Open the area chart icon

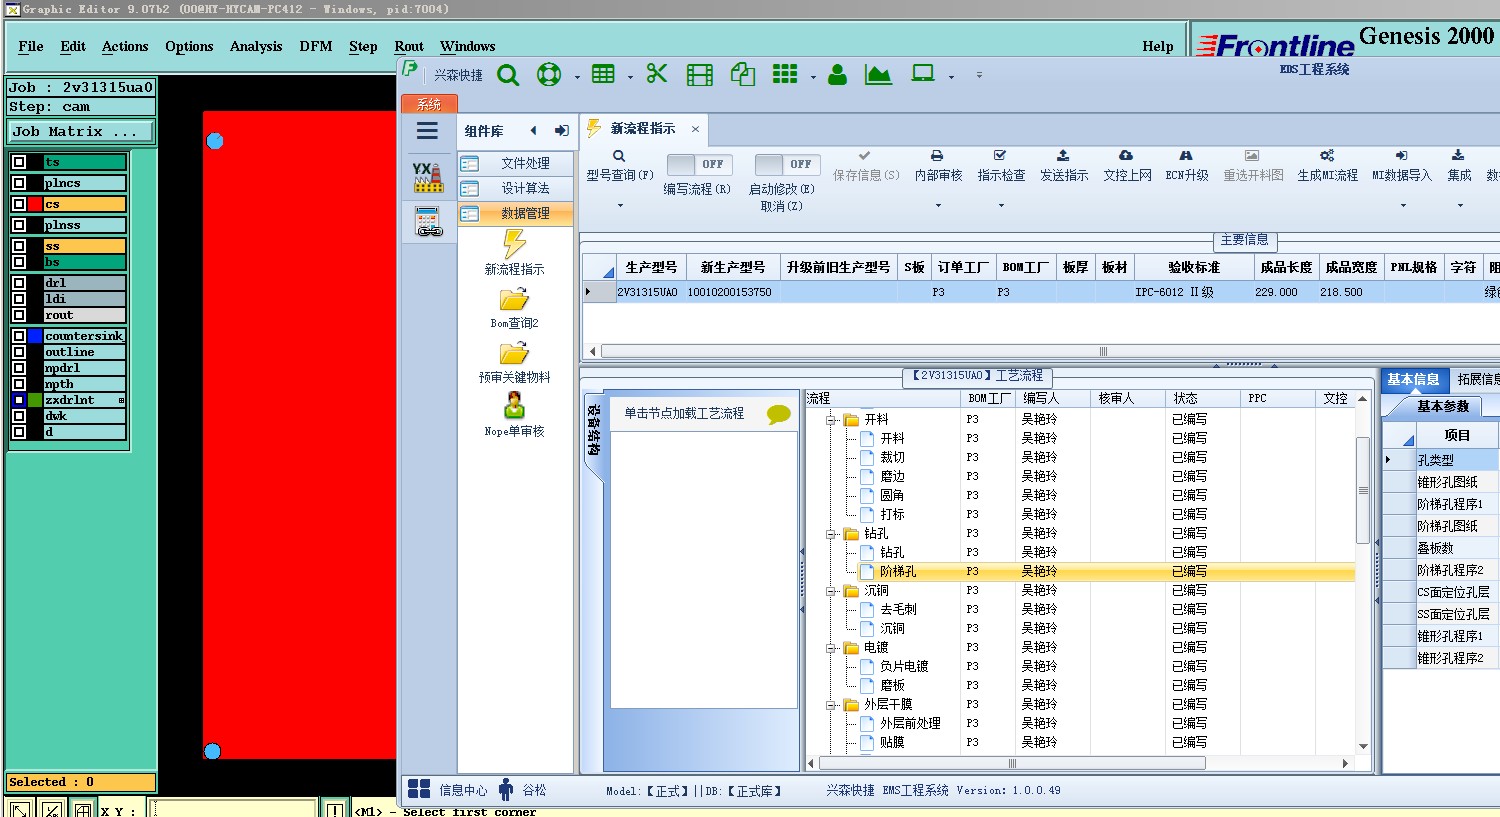coord(878,75)
